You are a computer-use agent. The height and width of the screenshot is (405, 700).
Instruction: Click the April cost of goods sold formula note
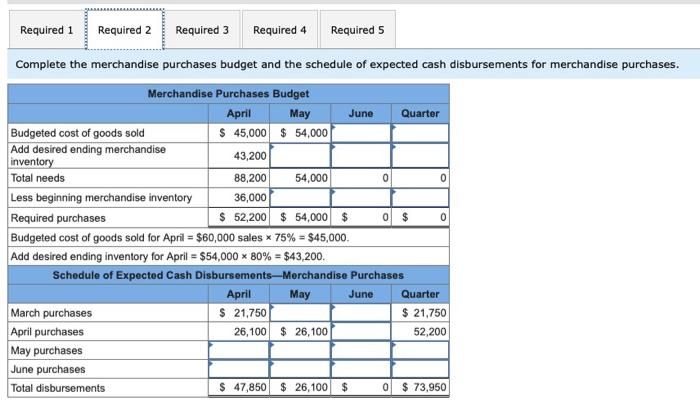(x=179, y=238)
